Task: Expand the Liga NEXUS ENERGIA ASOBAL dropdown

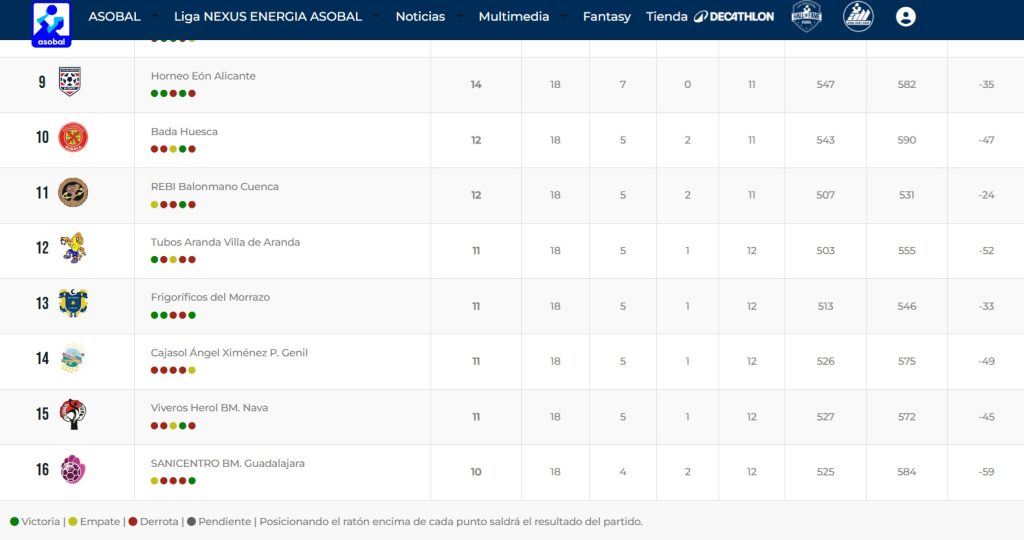Action: (277, 17)
